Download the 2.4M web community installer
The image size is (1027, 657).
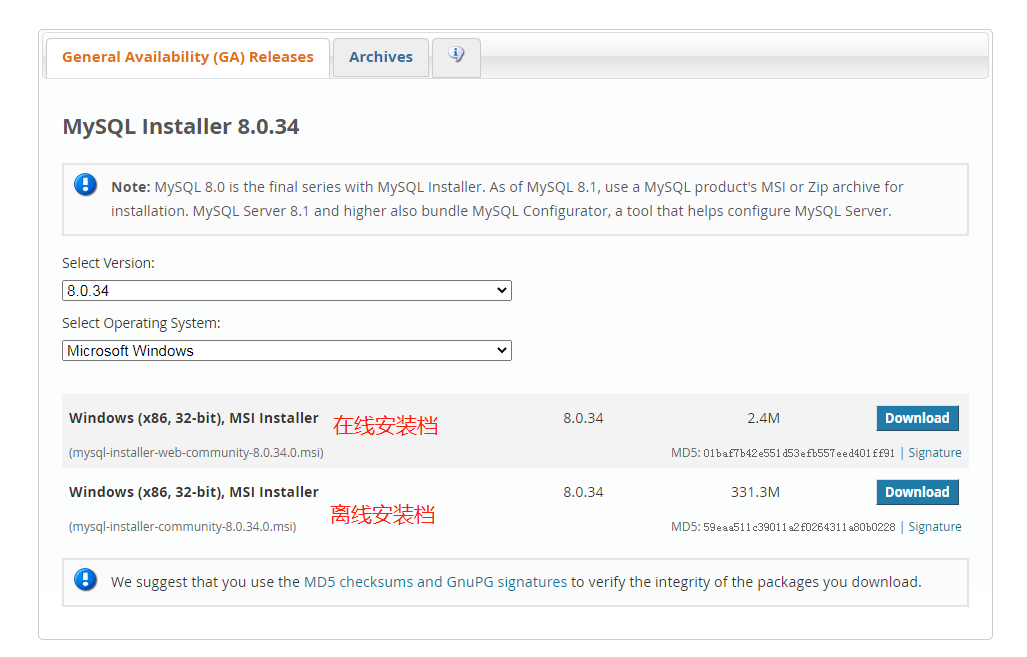(x=917, y=419)
